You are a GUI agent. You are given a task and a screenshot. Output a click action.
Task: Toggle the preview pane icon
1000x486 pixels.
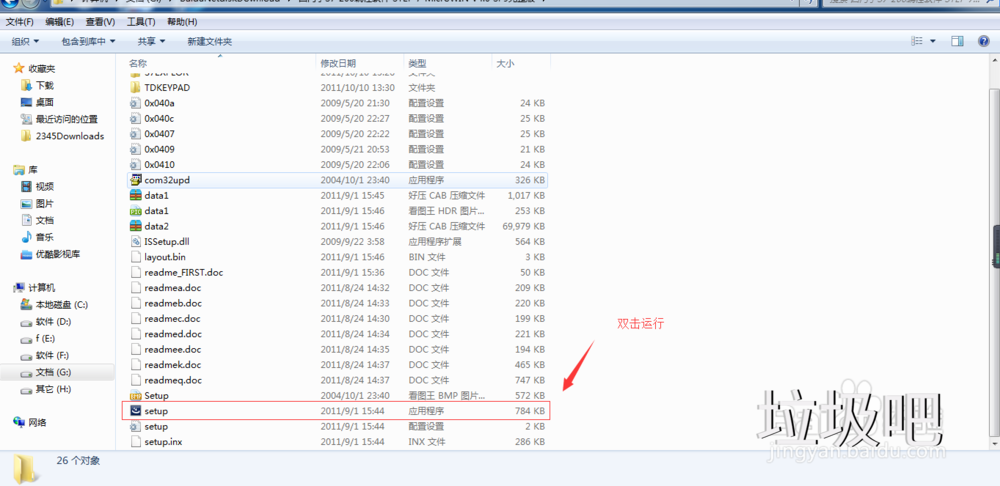click(957, 41)
